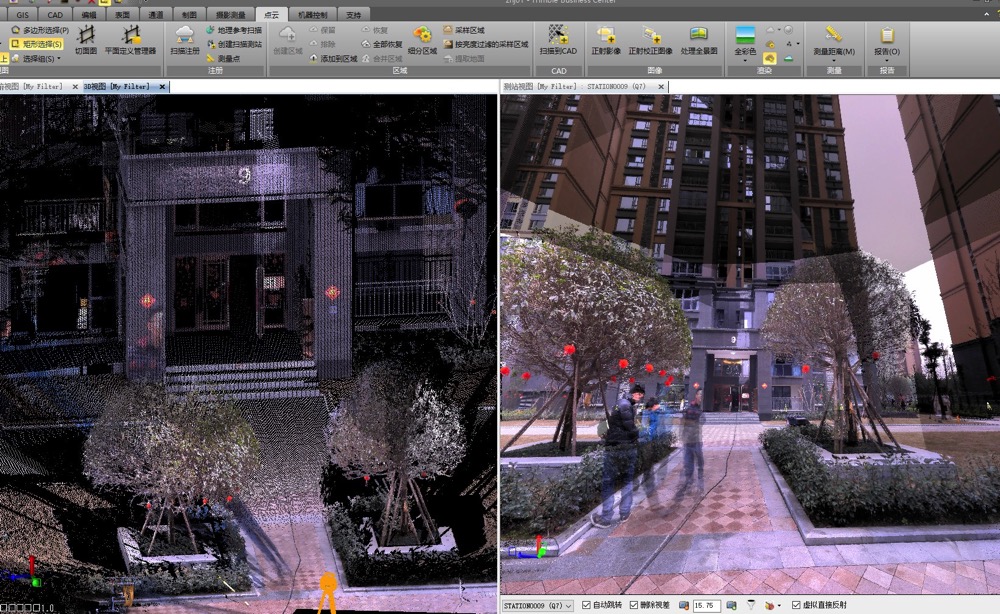Viewport: 1000px width, 614px height.
Task: Launch the 扫描到CAD scan-to-CAD tool
Action: [558, 40]
